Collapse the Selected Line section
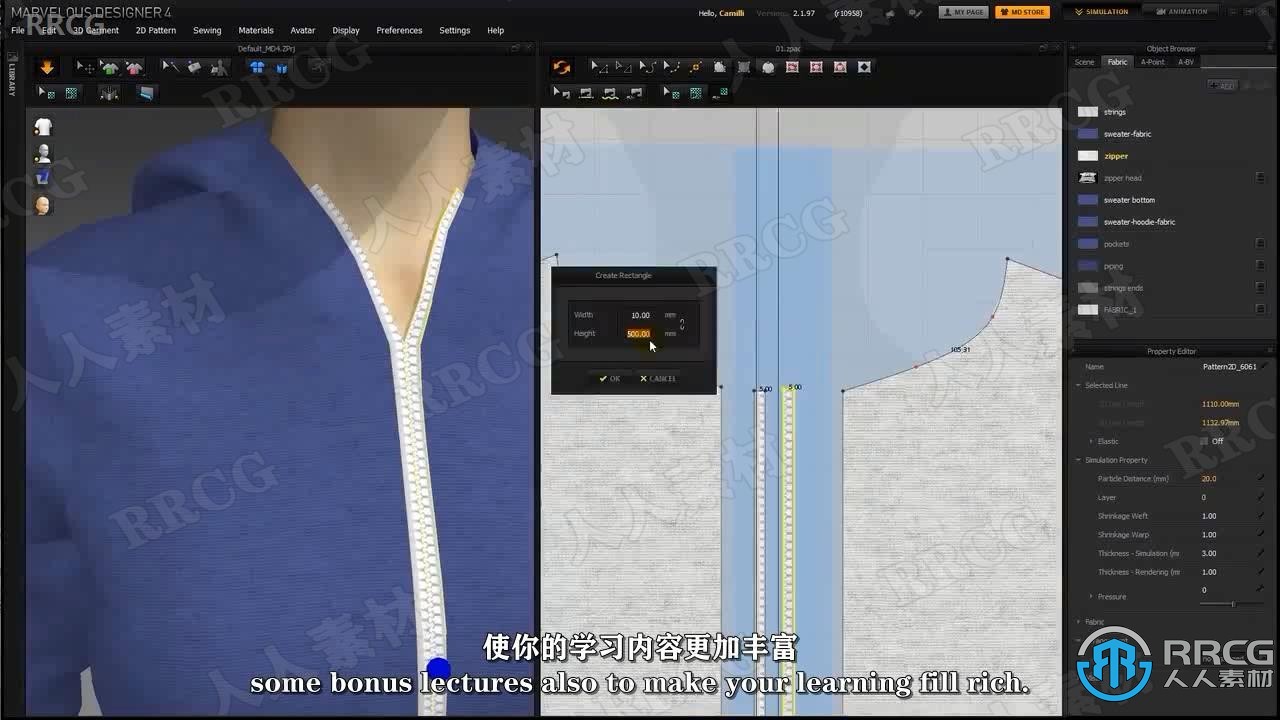The width and height of the screenshot is (1280, 720). coord(1078,385)
